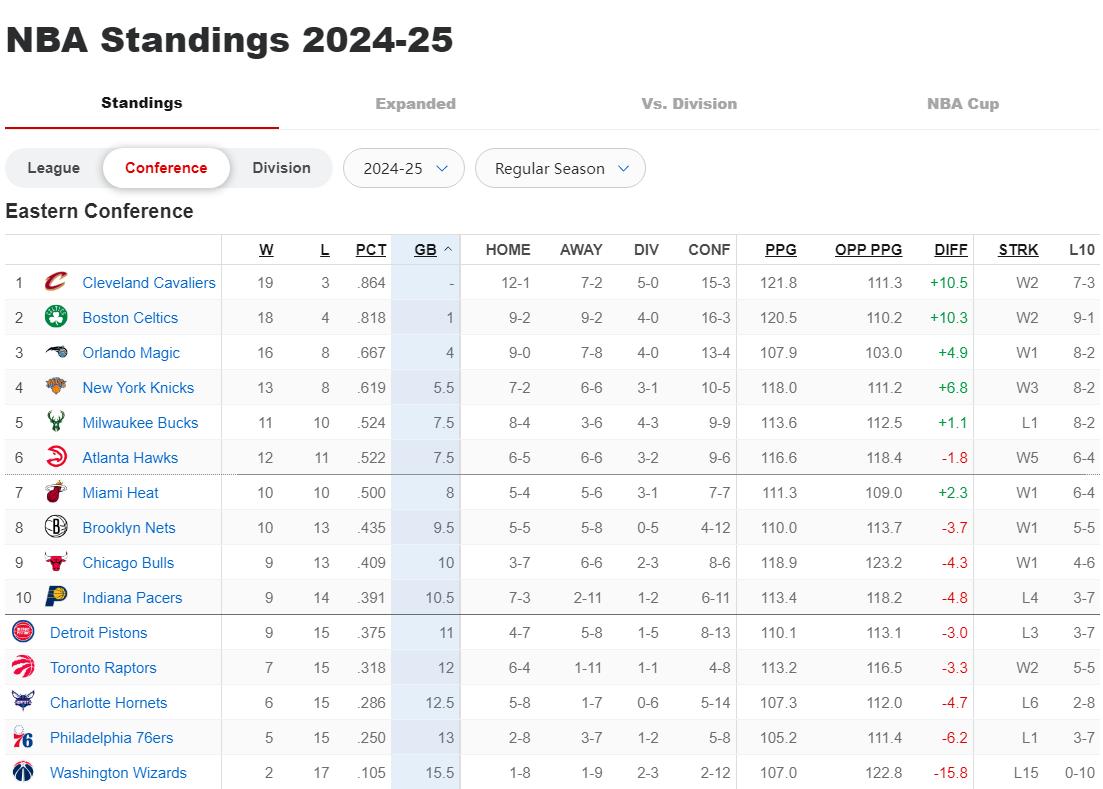1103x789 pixels.
Task: Sort standings by PPG column
Action: coord(780,250)
